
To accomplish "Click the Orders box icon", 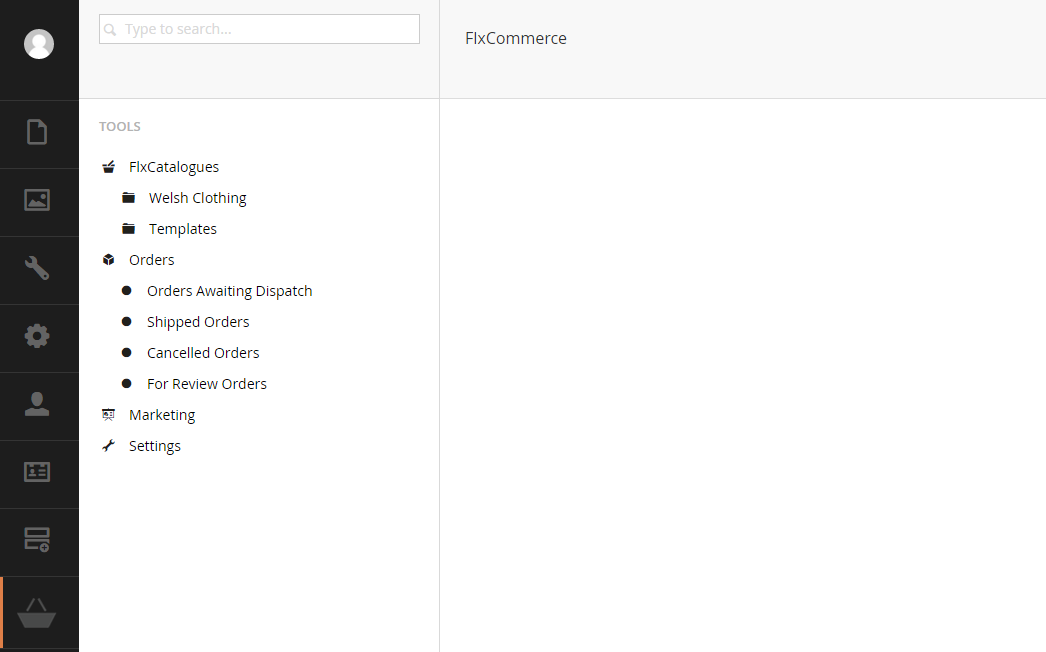I will [109, 260].
